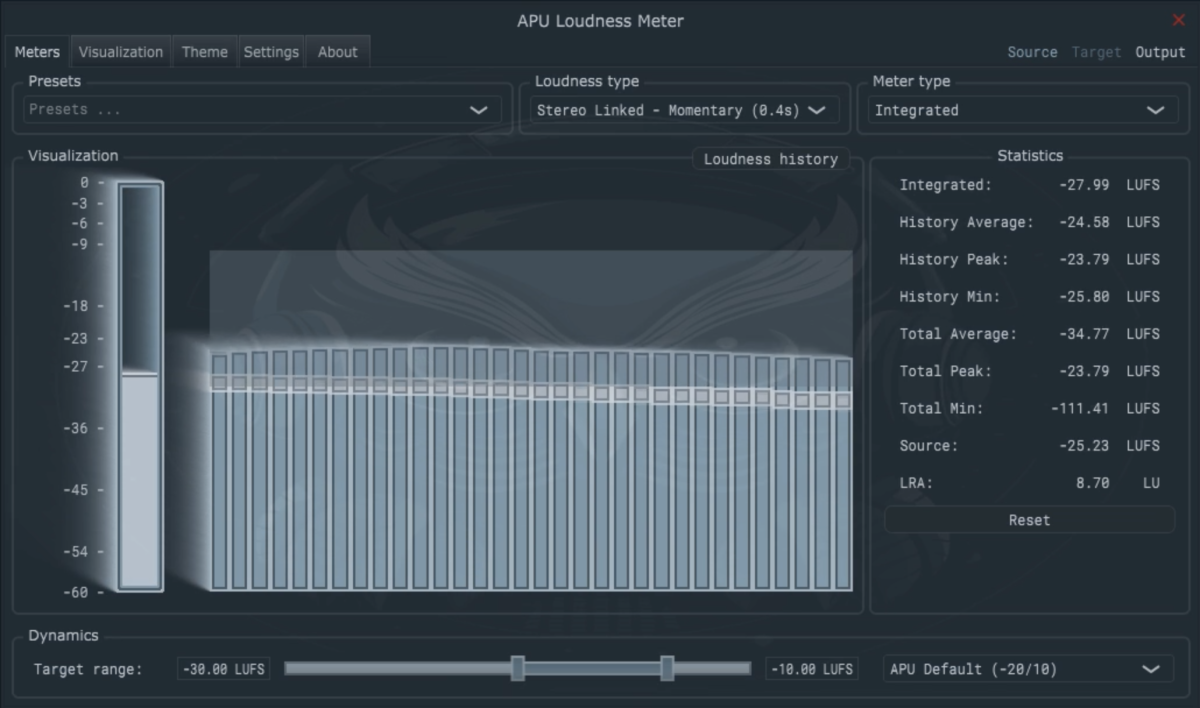Viewport: 1200px width, 708px height.
Task: Click the LRA value 8.70
Action: (x=1093, y=483)
